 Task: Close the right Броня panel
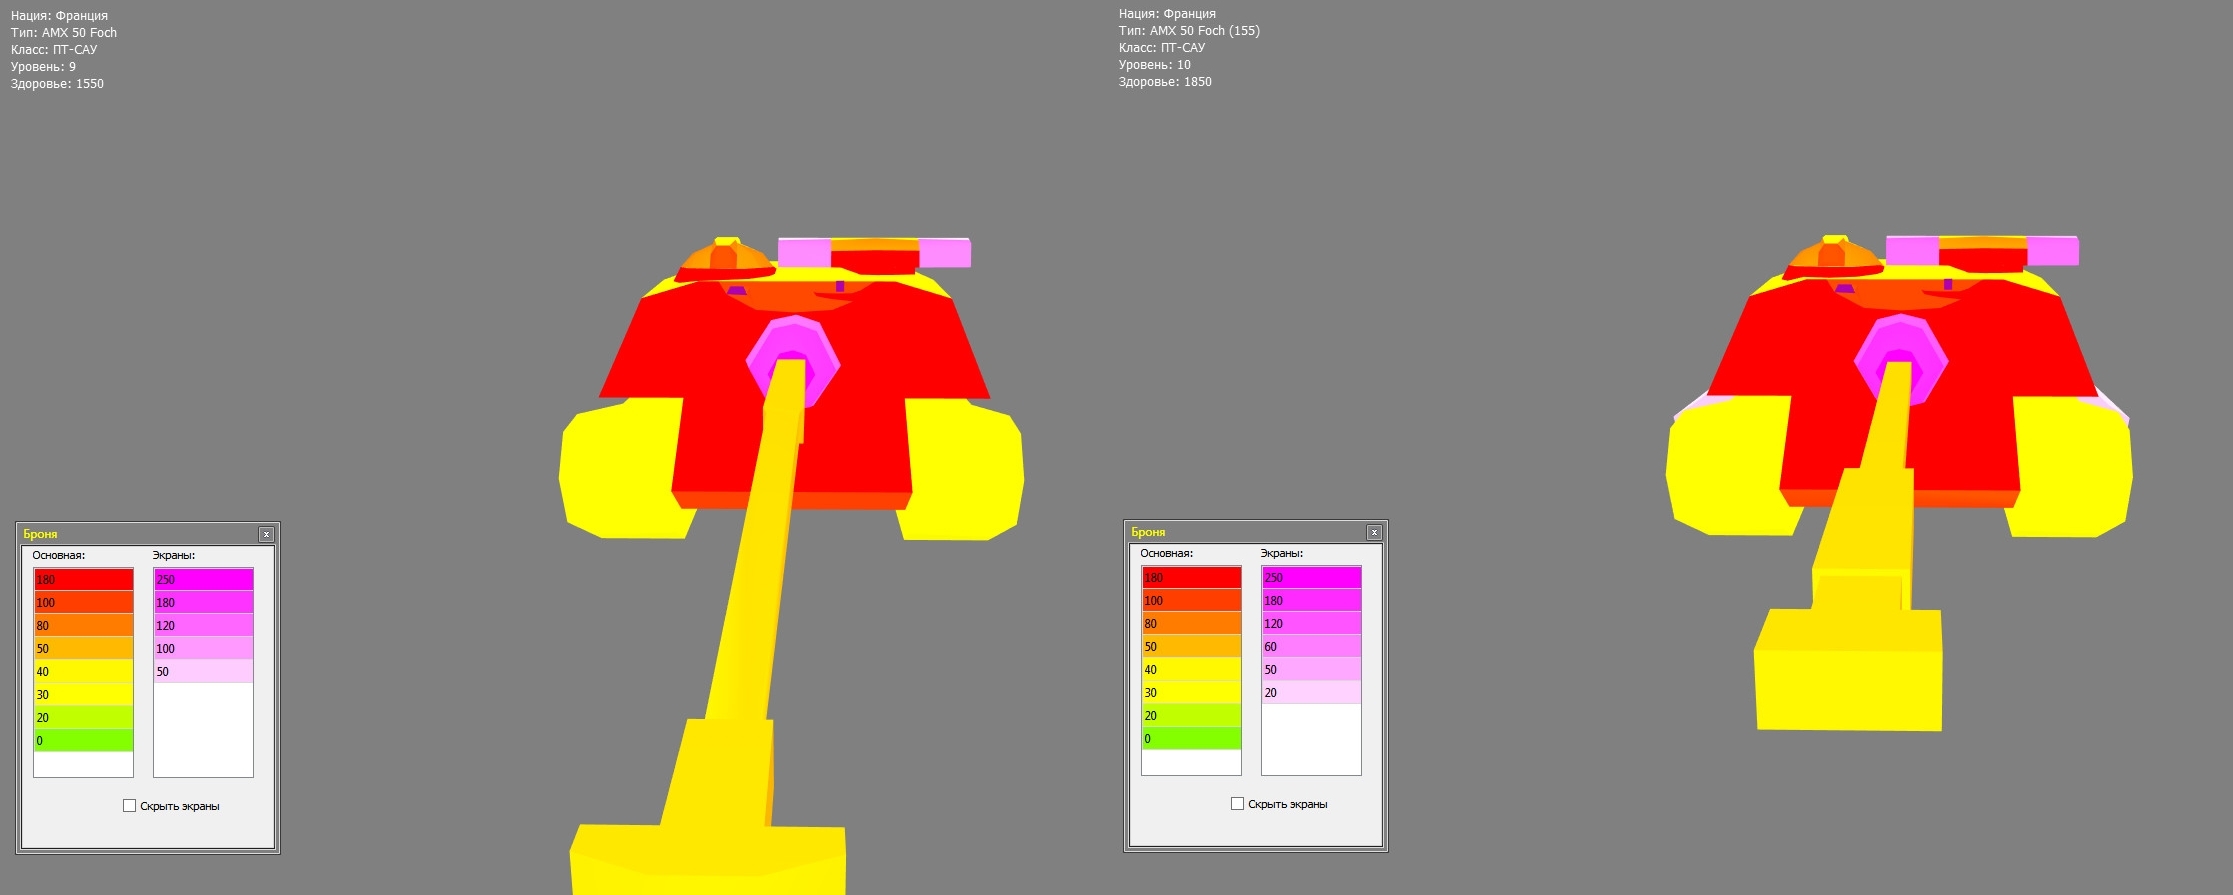[1374, 532]
